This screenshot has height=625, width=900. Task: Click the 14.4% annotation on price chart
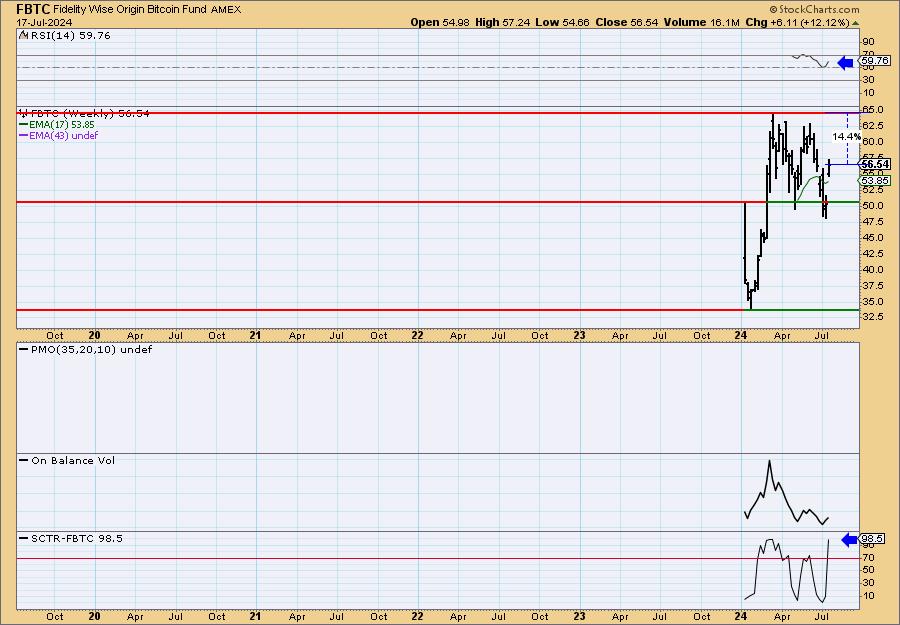click(x=847, y=137)
